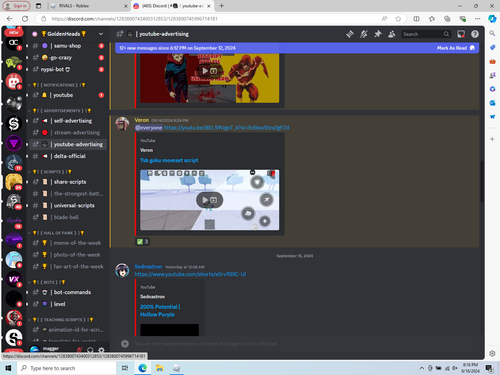500x375 pixels.
Task: Open nypsi-bot channel
Action: [67, 69]
